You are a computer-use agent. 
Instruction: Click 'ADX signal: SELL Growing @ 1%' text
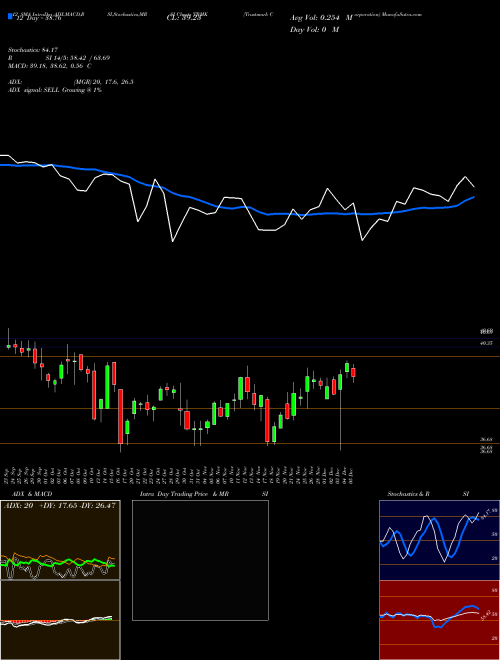(55, 90)
